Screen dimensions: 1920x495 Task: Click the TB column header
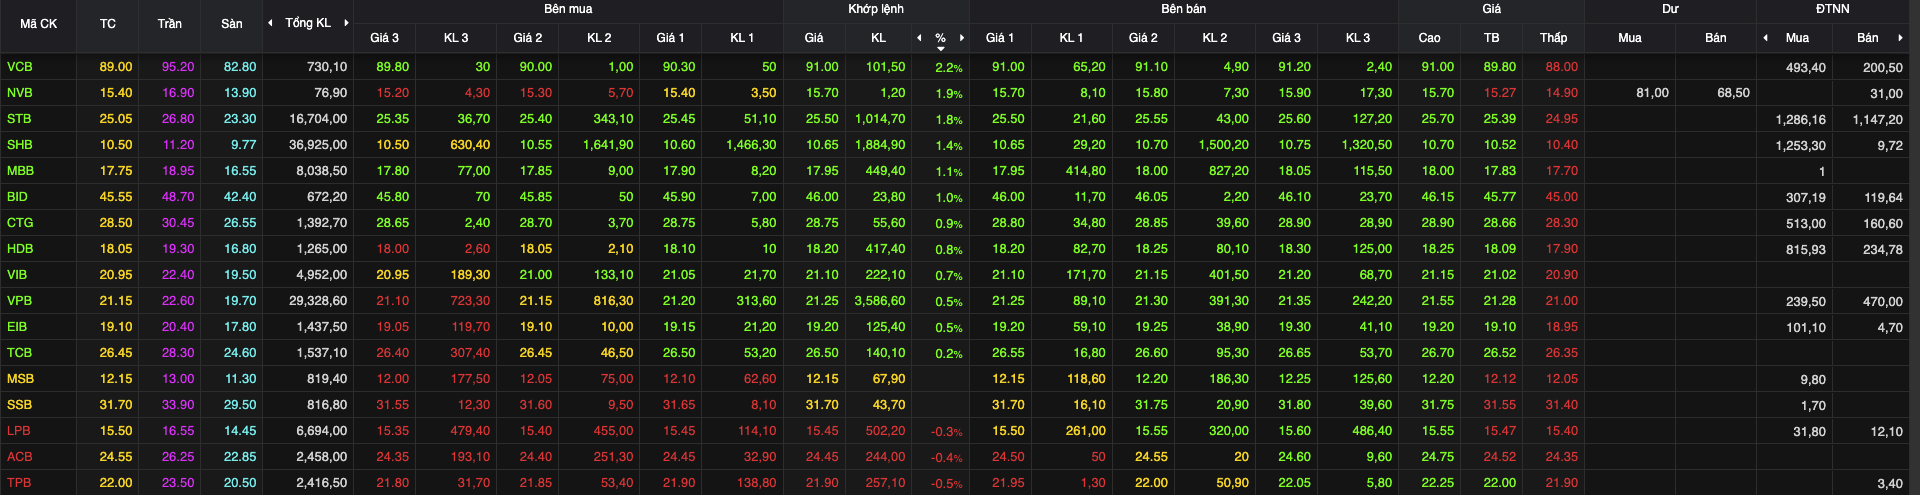click(1492, 38)
